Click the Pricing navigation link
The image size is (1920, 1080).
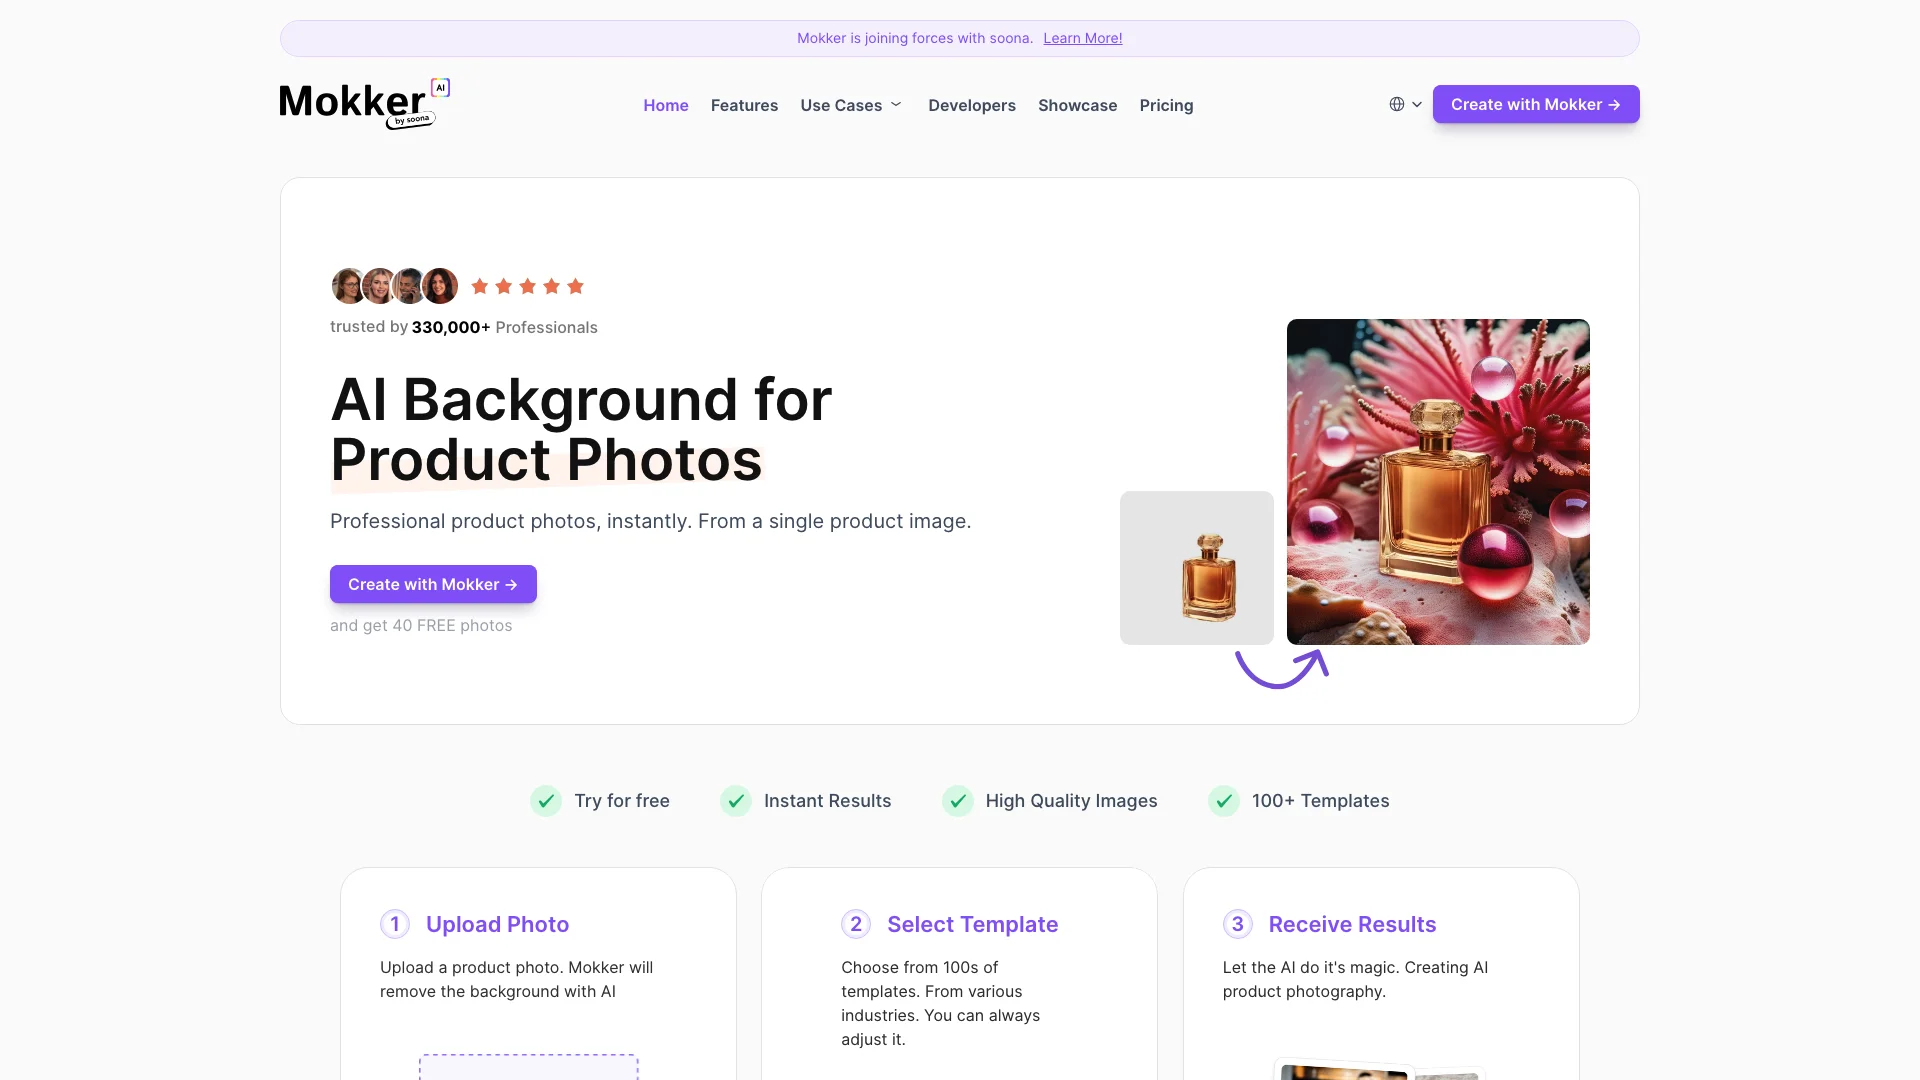(x=1166, y=104)
